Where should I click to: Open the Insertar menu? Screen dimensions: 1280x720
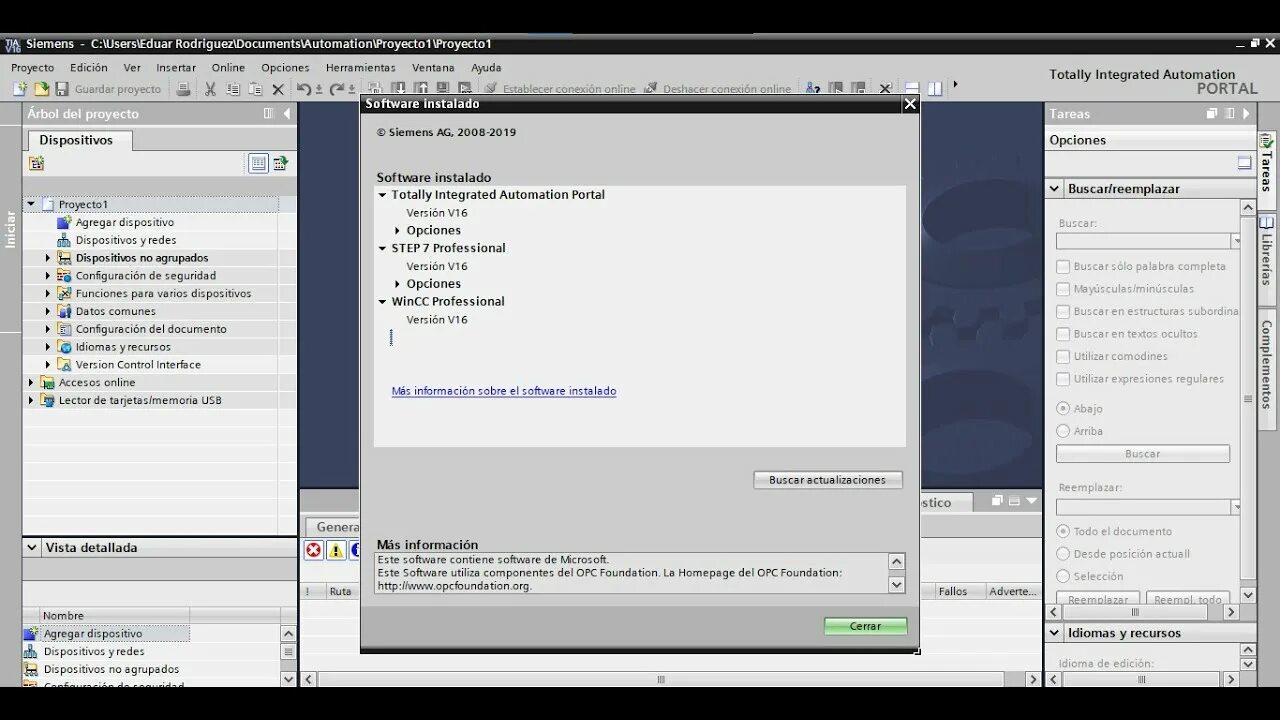point(176,68)
